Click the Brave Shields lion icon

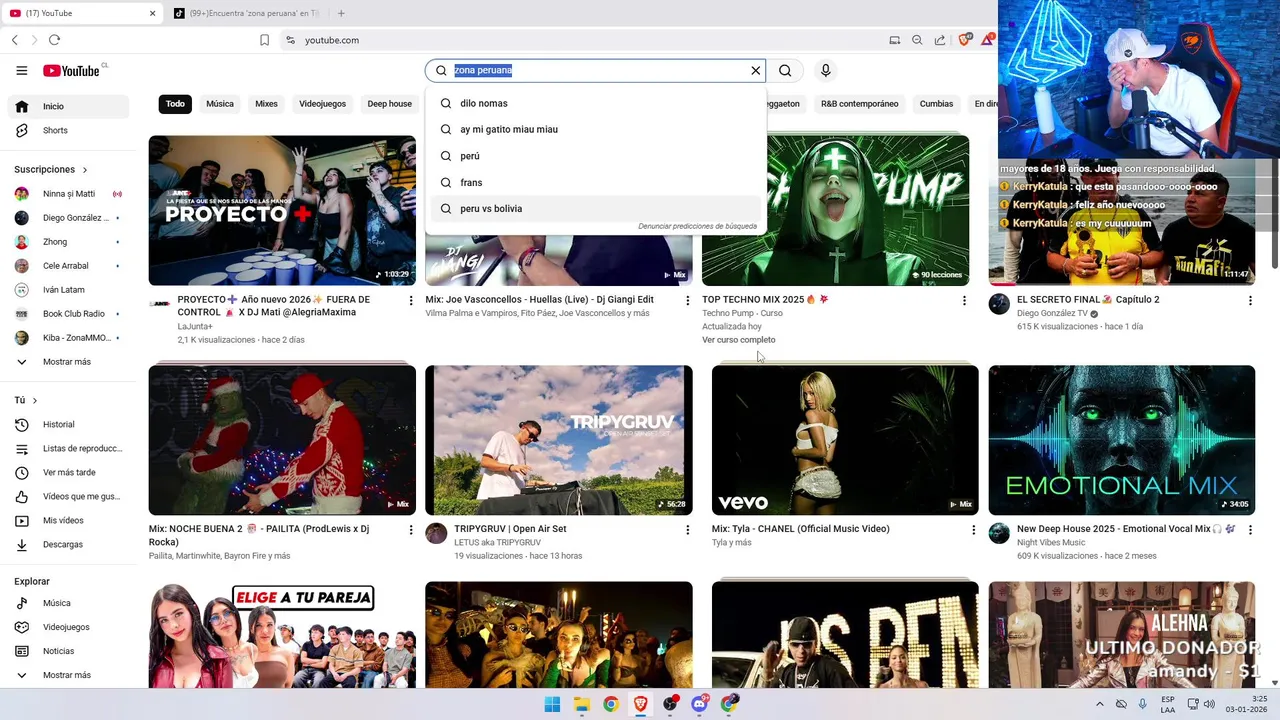[x=964, y=40]
